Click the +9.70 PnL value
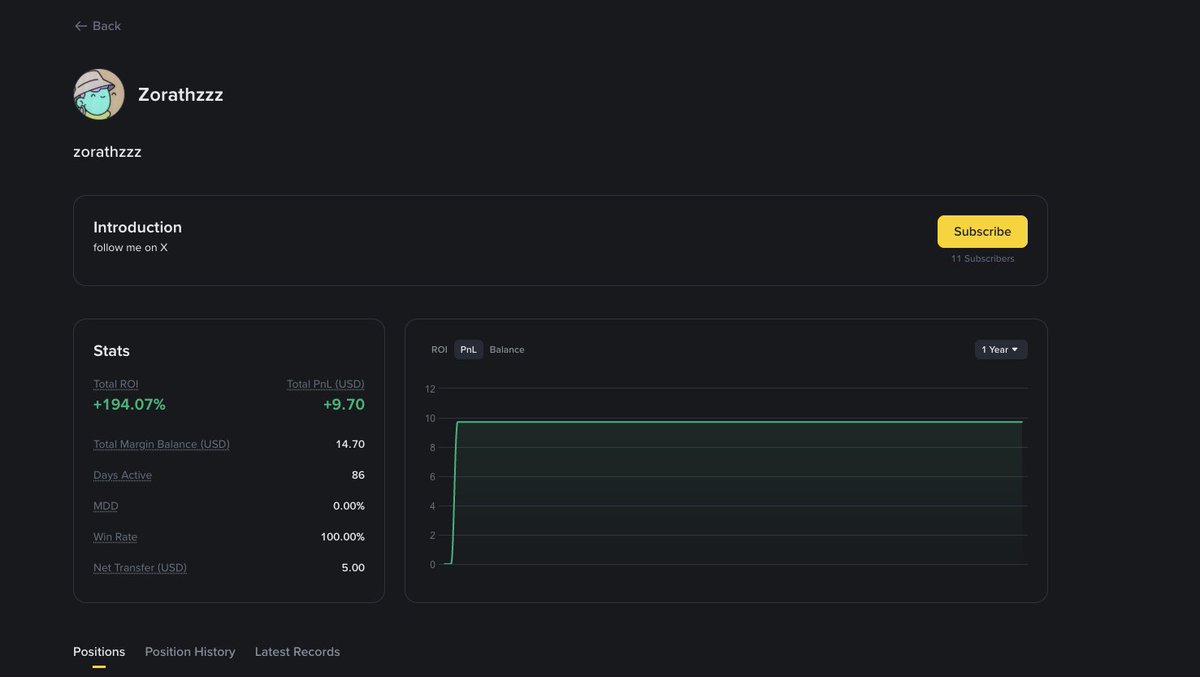Screen dimensions: 1200x677 [x=344, y=405]
